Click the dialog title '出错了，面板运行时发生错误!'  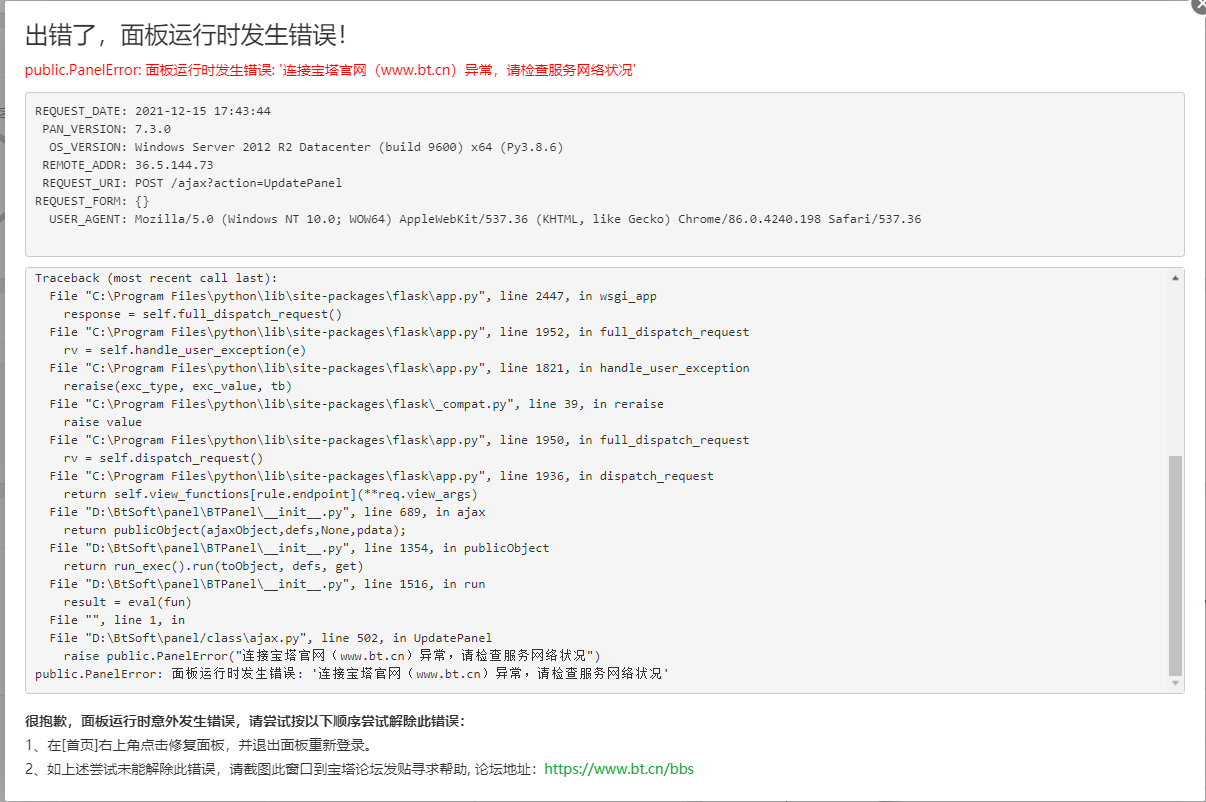tap(186, 35)
